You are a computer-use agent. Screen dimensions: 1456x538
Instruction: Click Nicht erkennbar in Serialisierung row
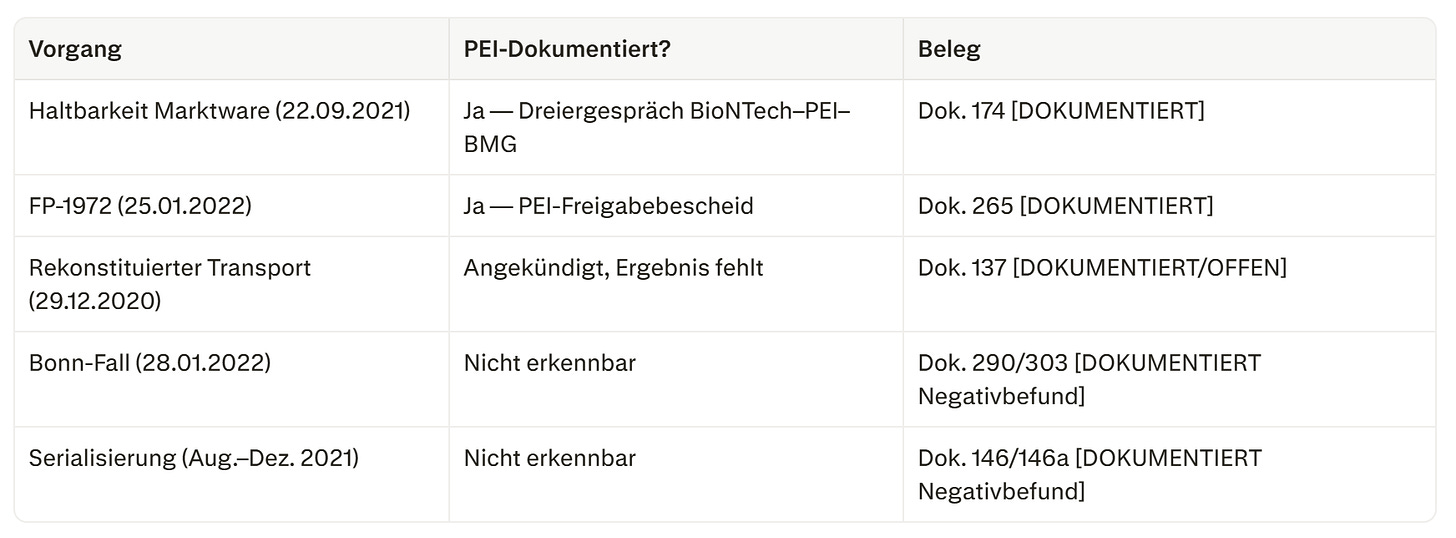coord(549,458)
